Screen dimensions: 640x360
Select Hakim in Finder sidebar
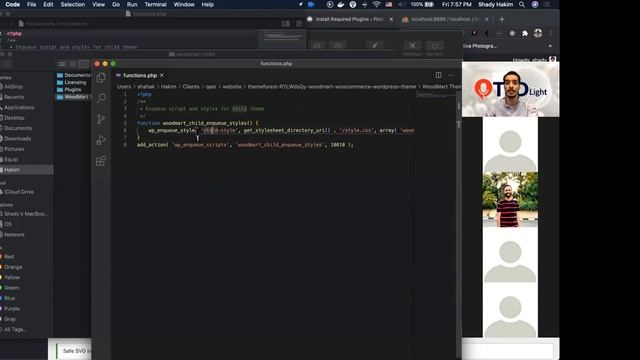coord(27,170)
